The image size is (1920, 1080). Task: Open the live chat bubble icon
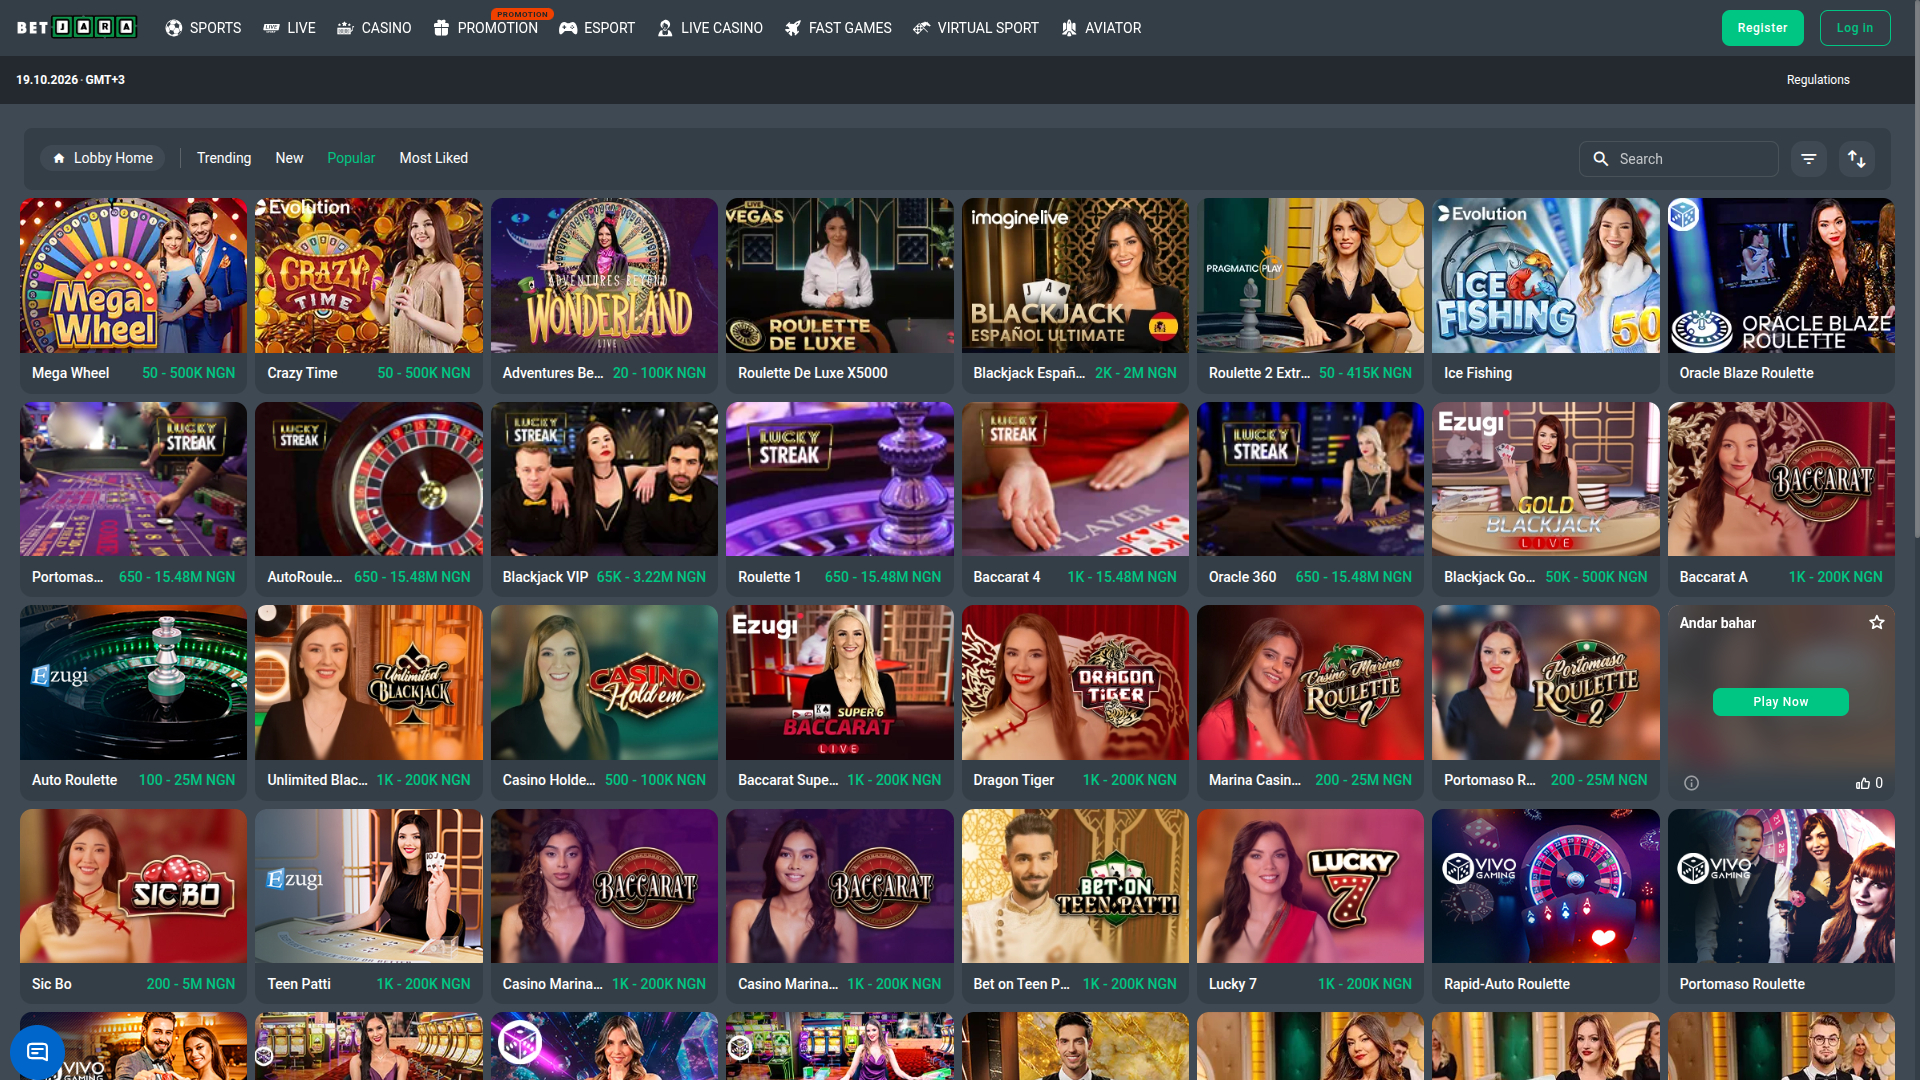pyautogui.click(x=37, y=1051)
